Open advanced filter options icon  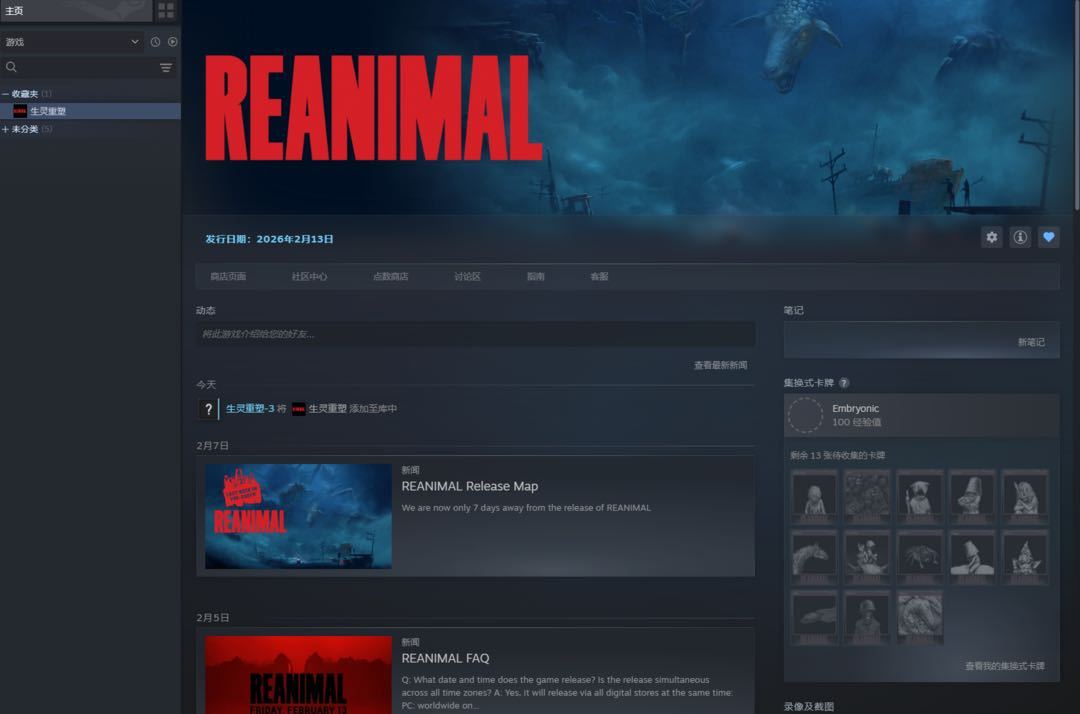166,67
